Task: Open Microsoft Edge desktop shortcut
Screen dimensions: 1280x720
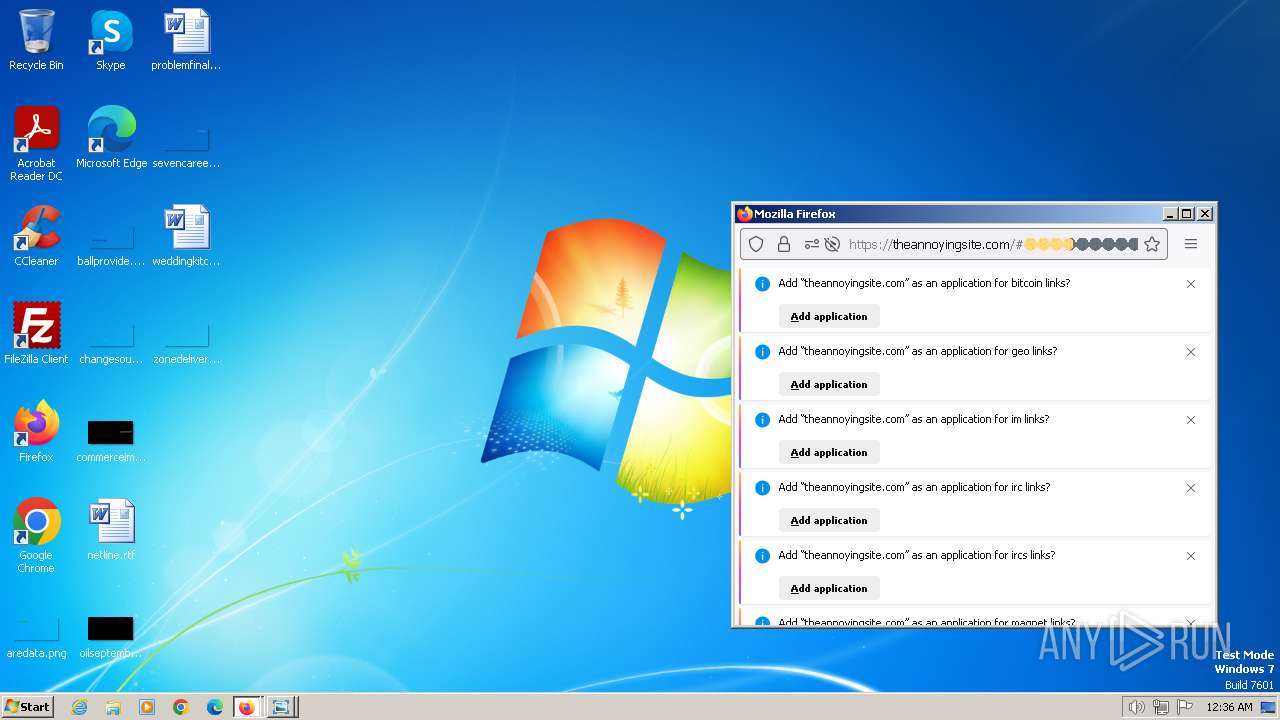Action: 111,137
